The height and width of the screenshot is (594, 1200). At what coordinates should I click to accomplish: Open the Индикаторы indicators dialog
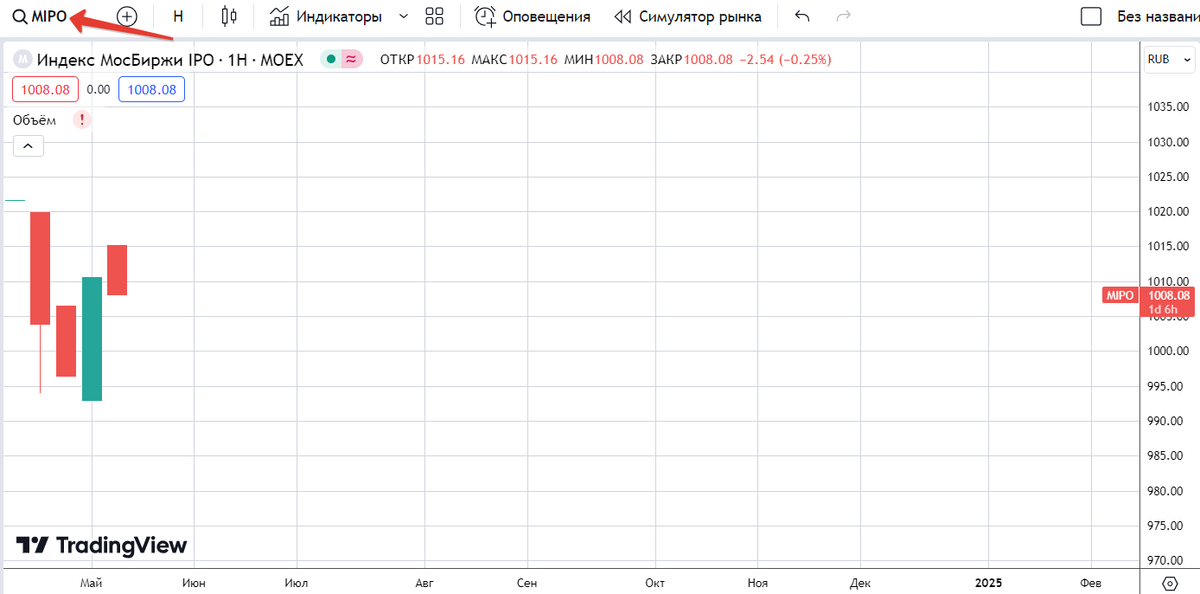326,16
